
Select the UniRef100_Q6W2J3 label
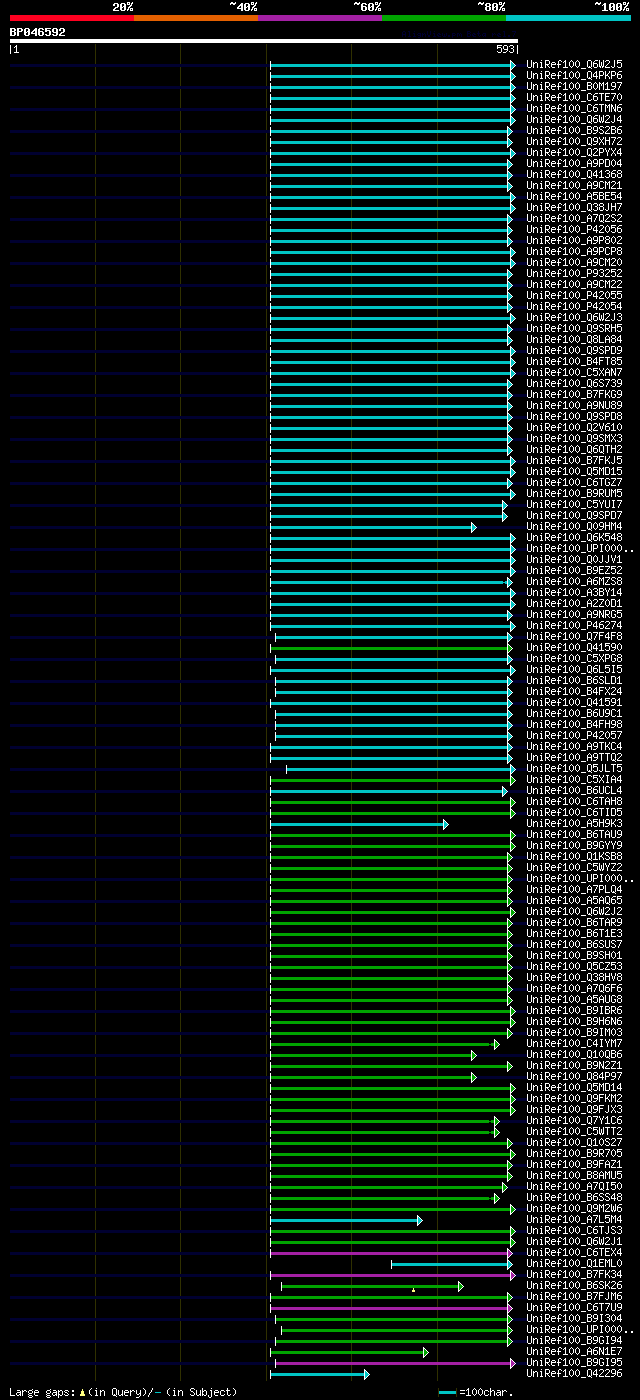(x=574, y=317)
